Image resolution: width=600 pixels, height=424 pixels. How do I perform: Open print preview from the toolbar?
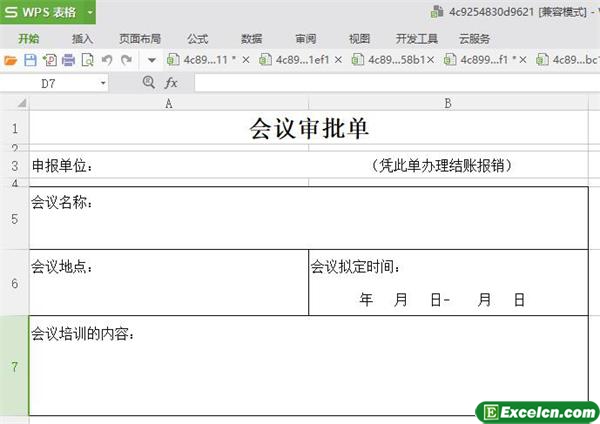(87, 60)
